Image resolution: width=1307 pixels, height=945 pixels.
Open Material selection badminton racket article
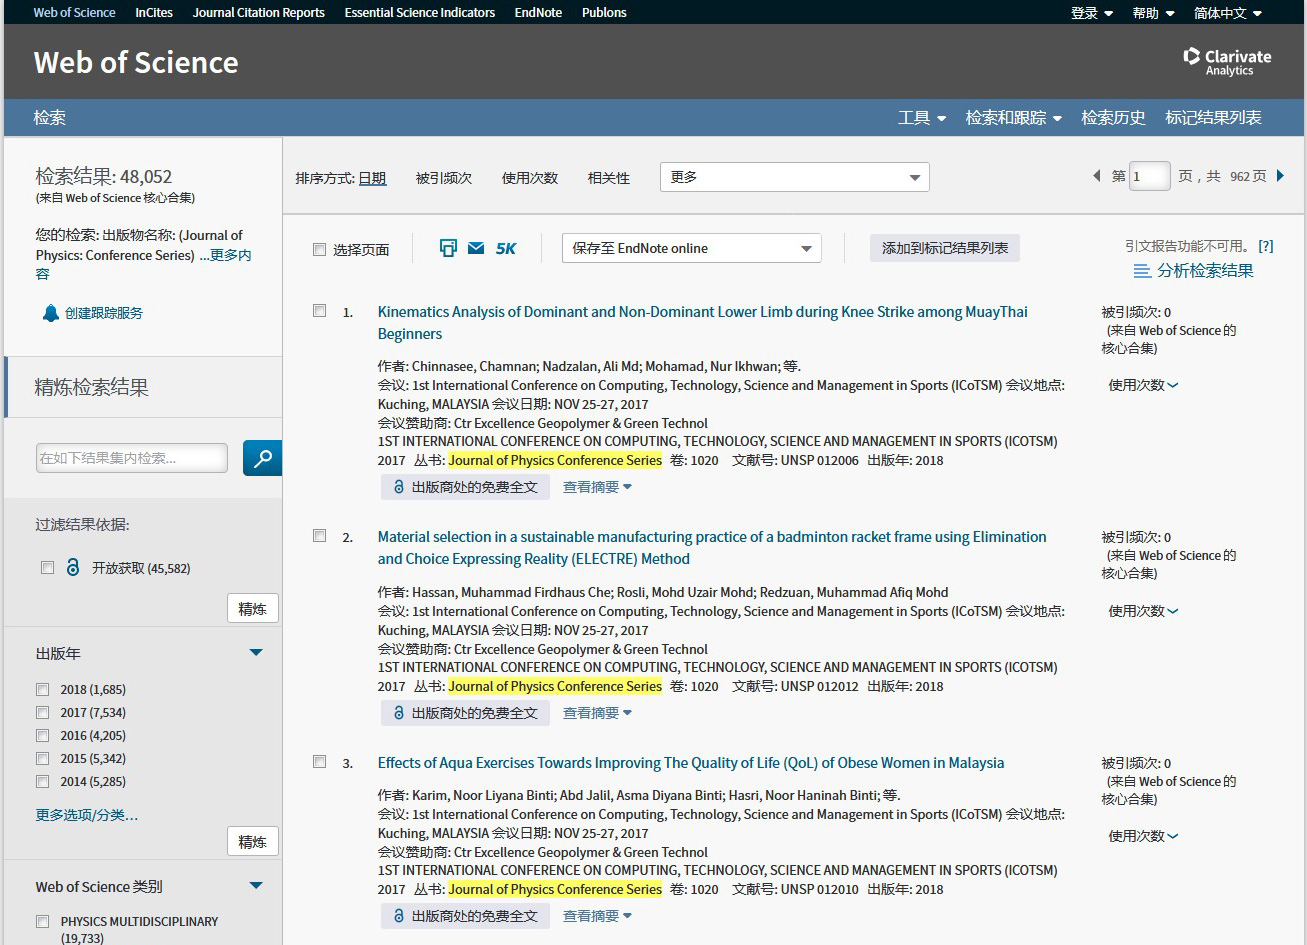[712, 548]
